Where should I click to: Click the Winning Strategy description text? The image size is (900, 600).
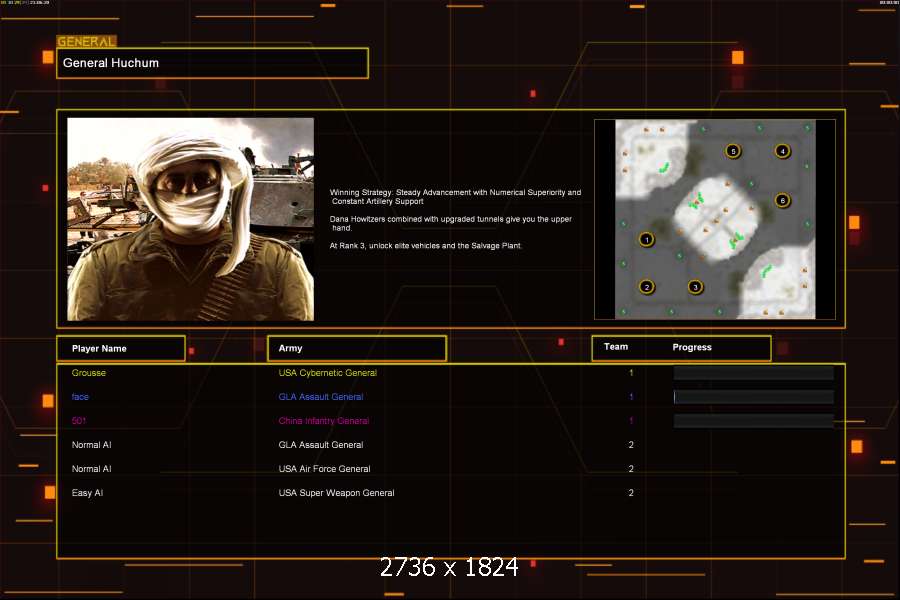455,197
